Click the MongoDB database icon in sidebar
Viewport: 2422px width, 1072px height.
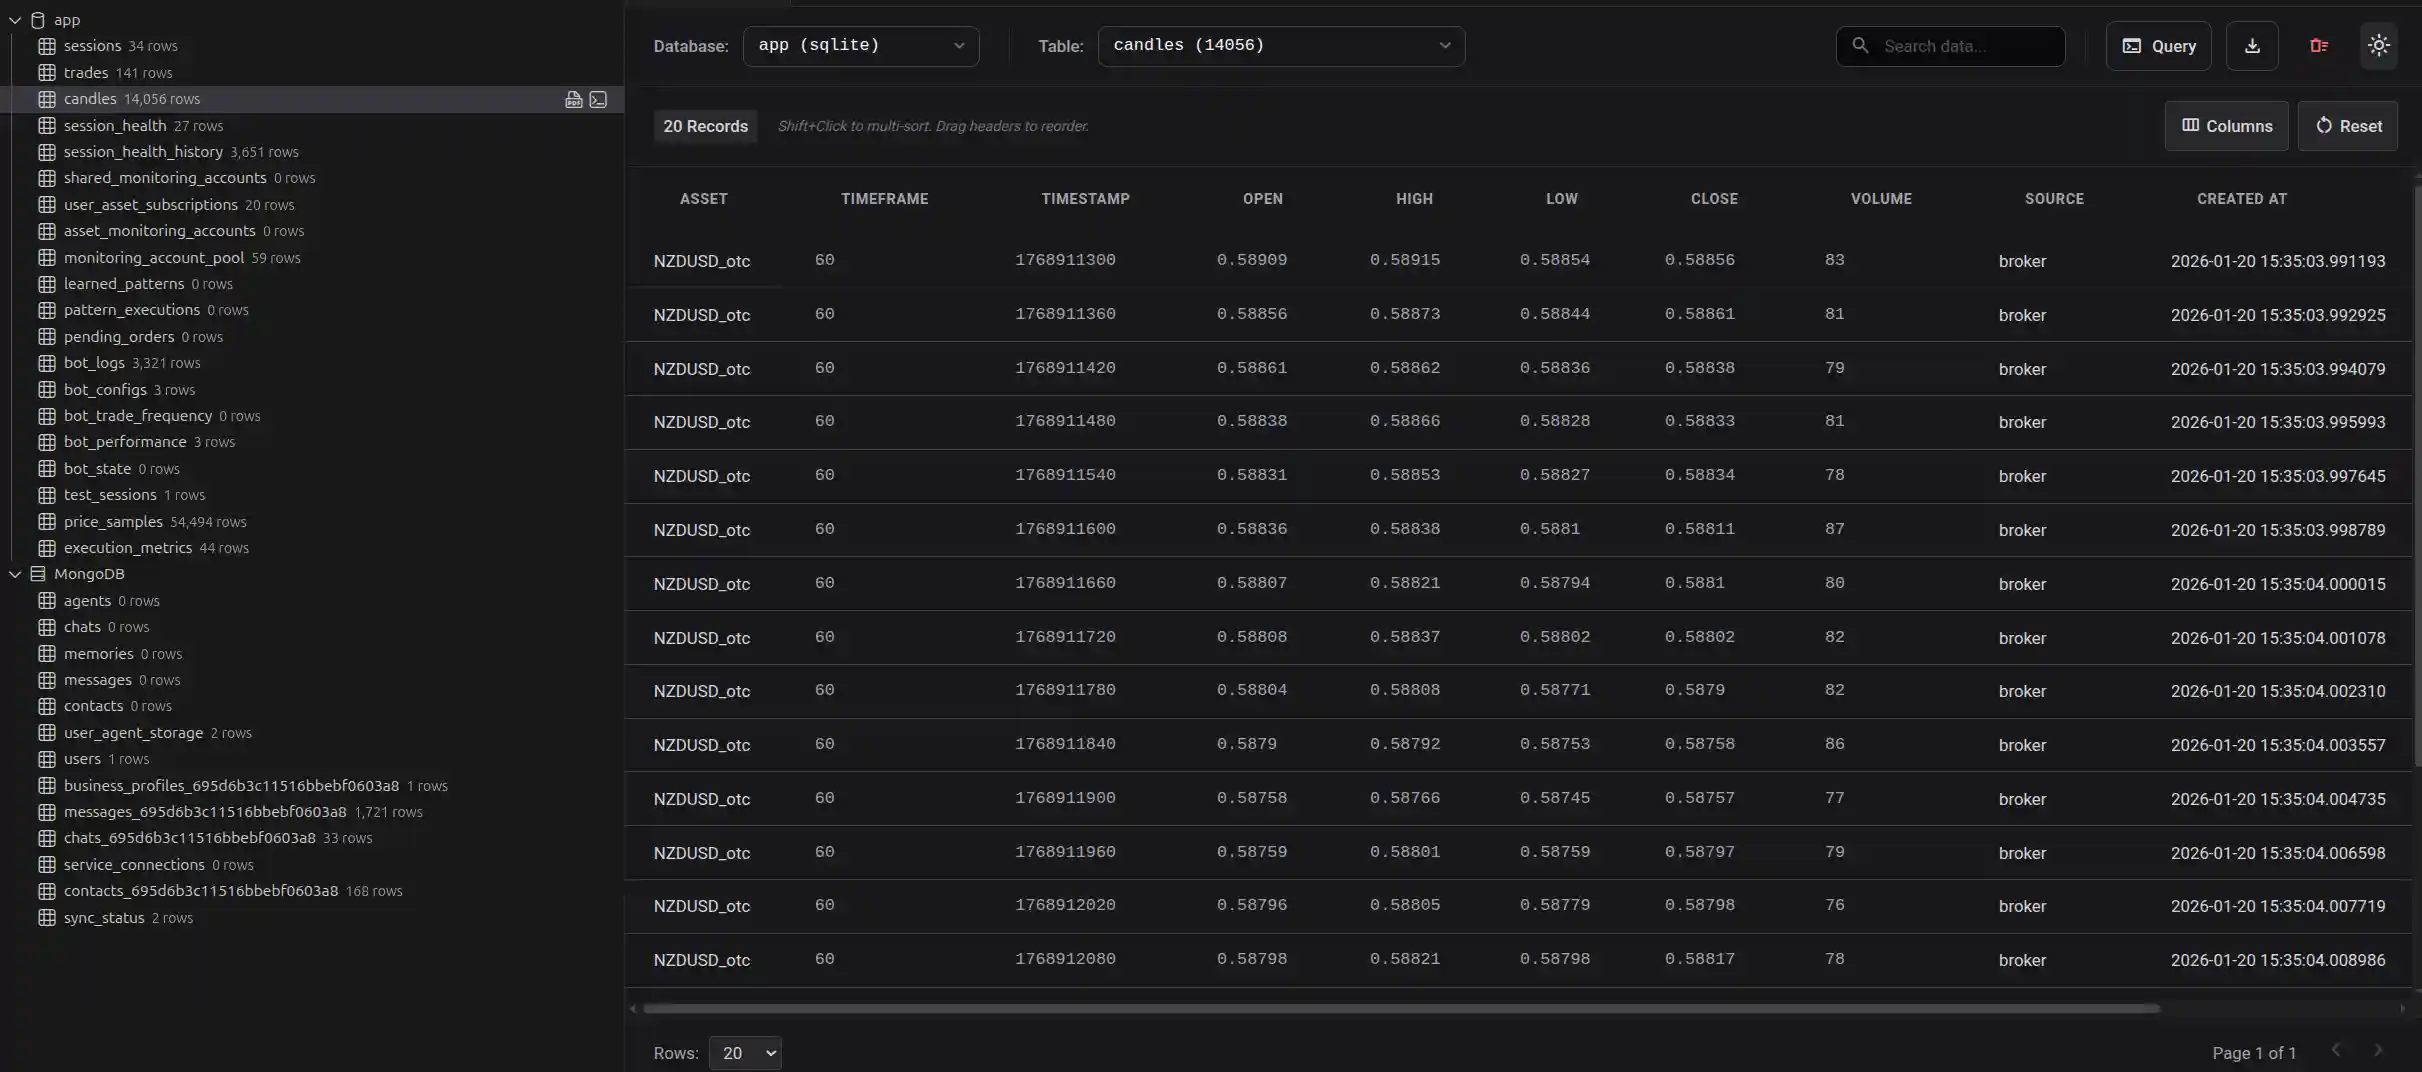[x=38, y=574]
